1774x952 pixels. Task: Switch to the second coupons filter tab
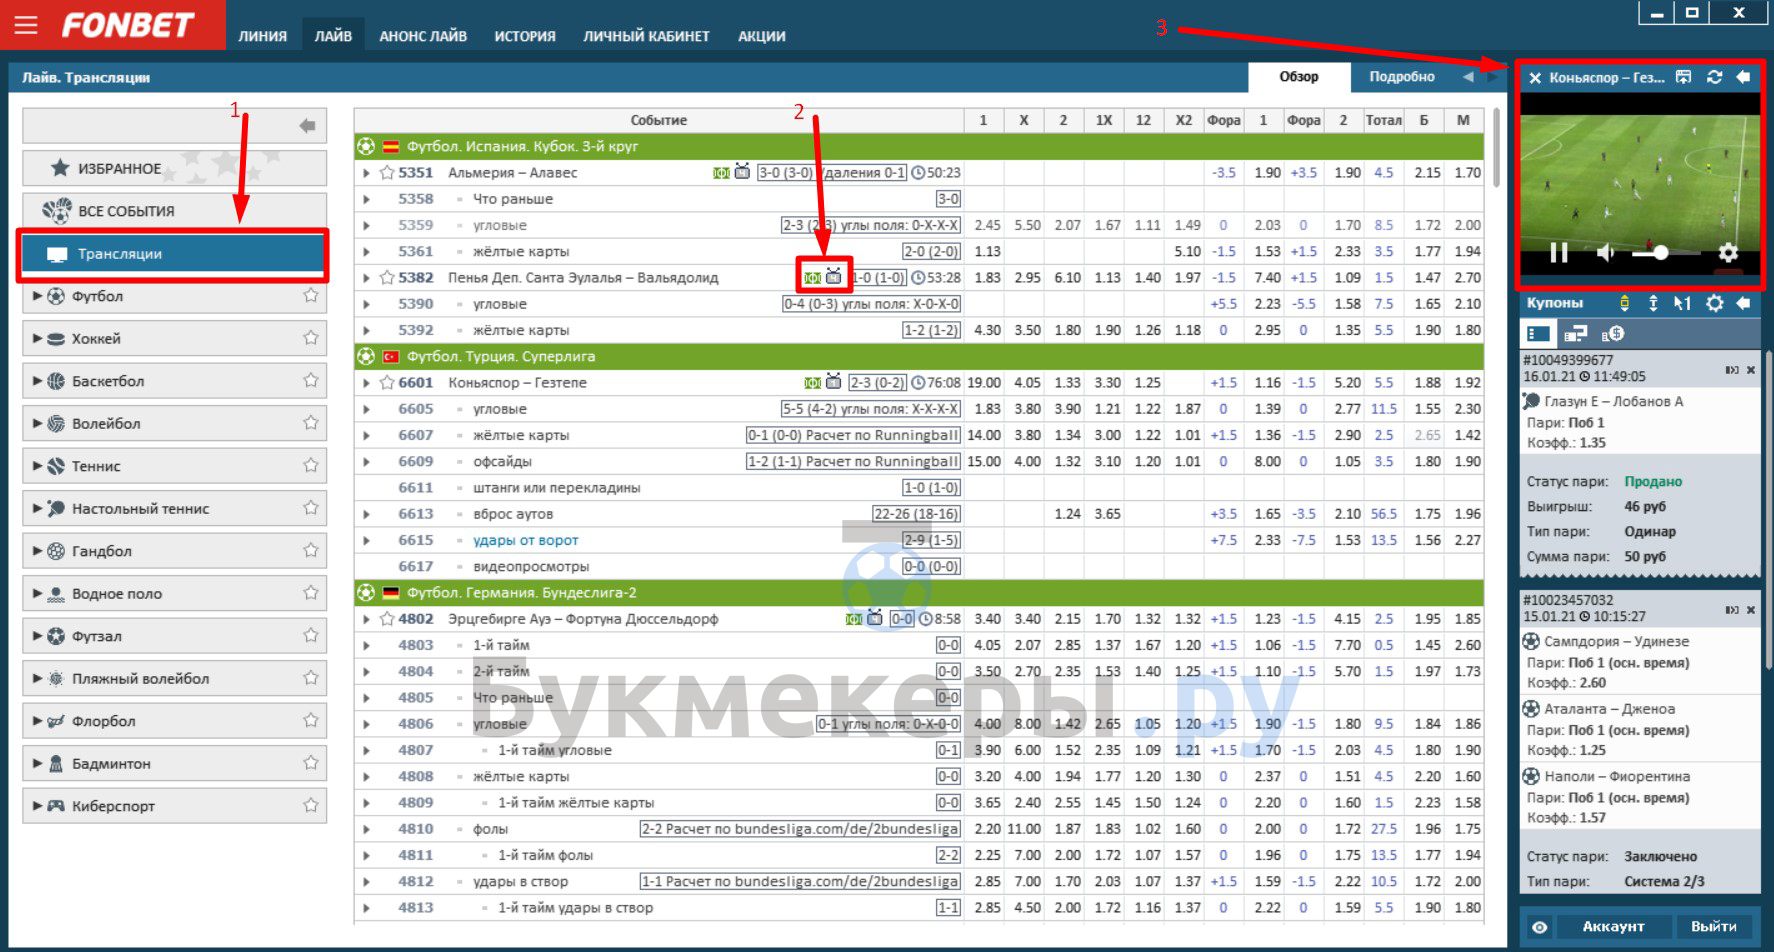pyautogui.click(x=1576, y=334)
